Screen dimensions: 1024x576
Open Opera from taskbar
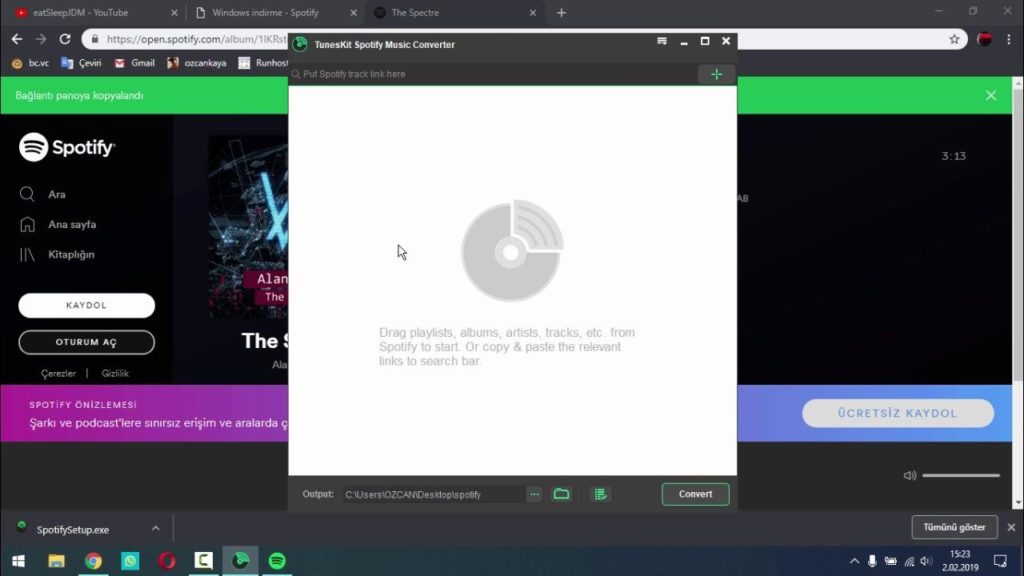click(167, 561)
